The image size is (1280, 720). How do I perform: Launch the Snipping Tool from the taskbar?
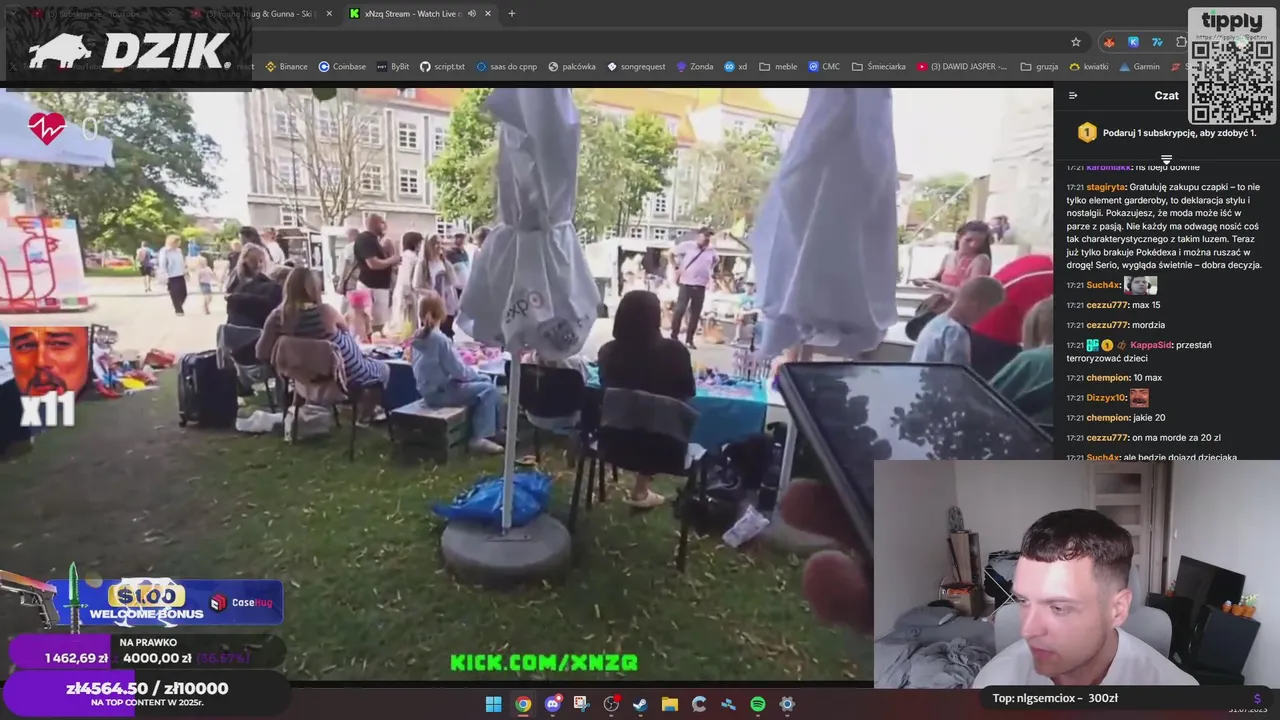[581, 704]
